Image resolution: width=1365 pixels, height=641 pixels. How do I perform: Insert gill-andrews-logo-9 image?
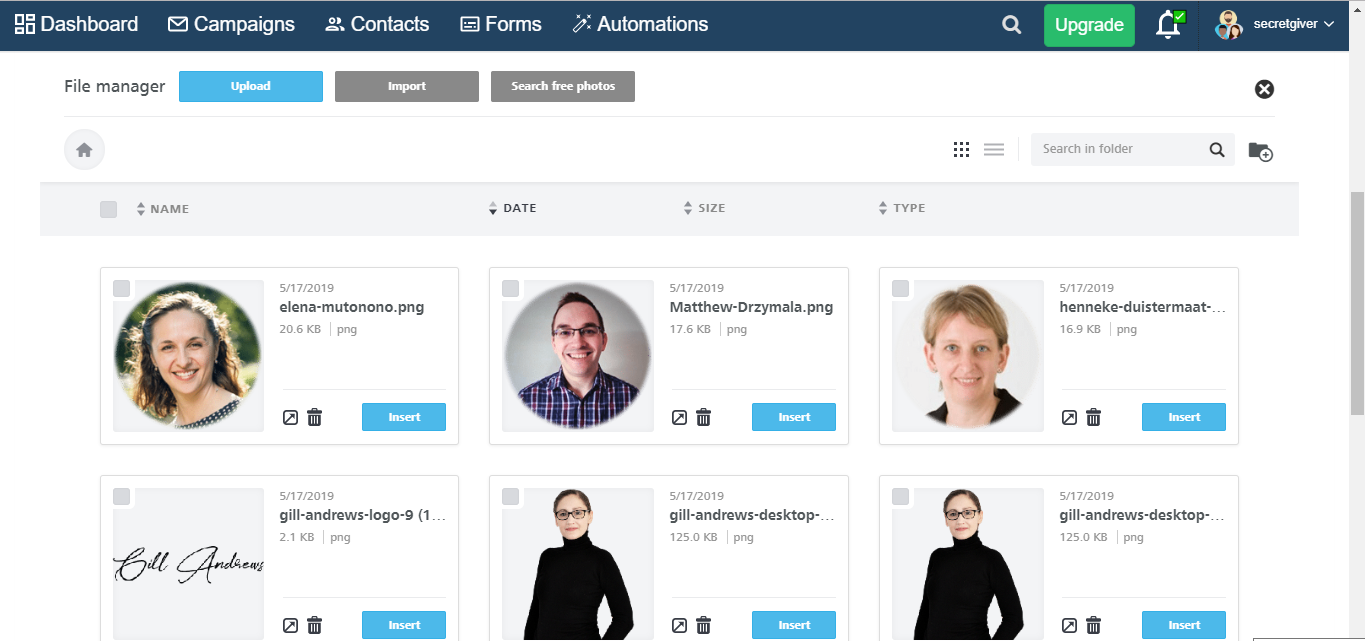pos(404,625)
